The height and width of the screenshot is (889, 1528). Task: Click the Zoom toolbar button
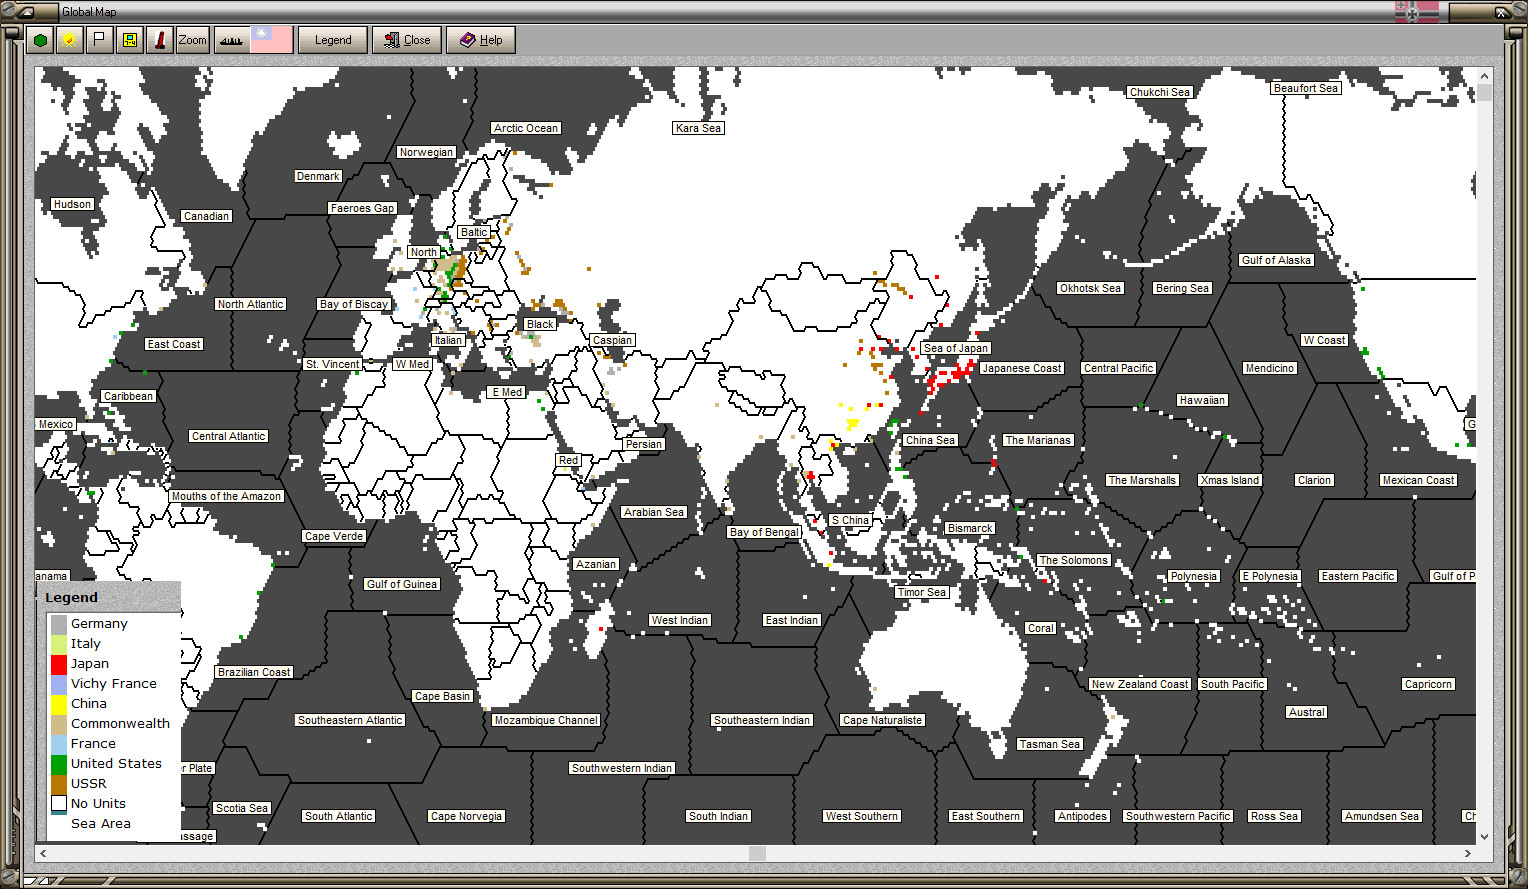(192, 40)
